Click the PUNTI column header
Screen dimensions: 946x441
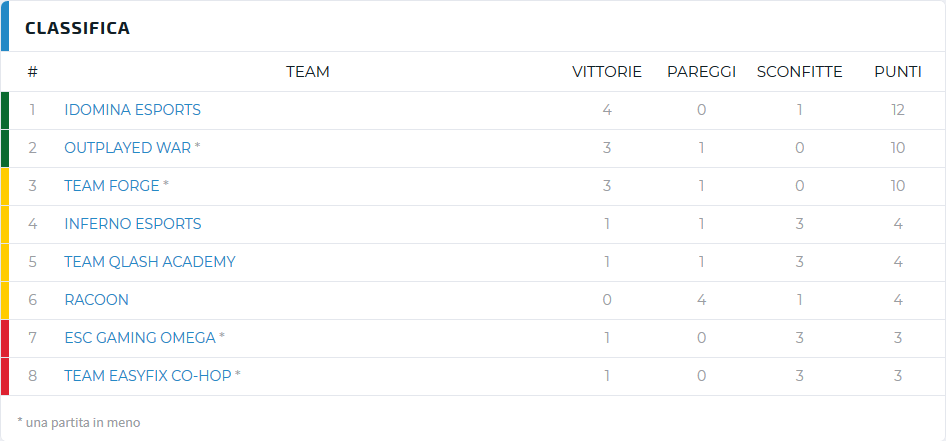coord(898,72)
